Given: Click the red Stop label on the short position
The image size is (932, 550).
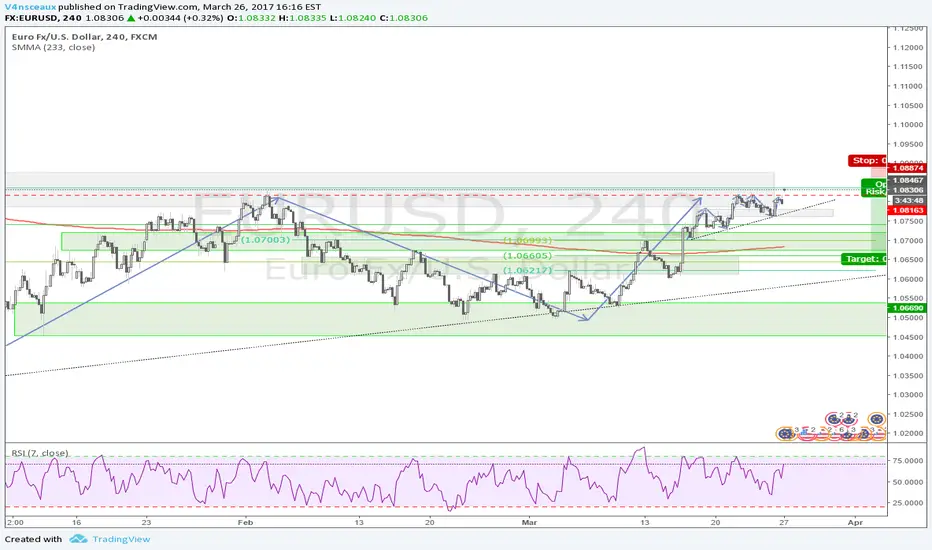Looking at the screenshot, I should pyautogui.click(x=867, y=161).
